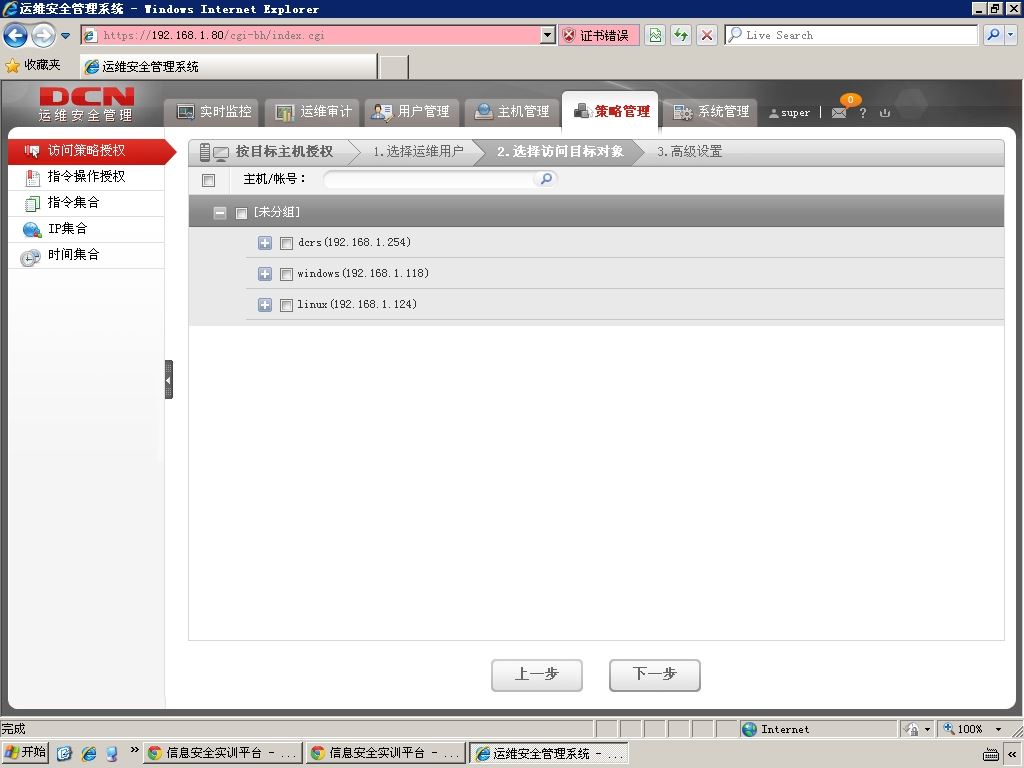Switch to the 实时监控 tab
The height and width of the screenshot is (768, 1024).
click(214, 112)
